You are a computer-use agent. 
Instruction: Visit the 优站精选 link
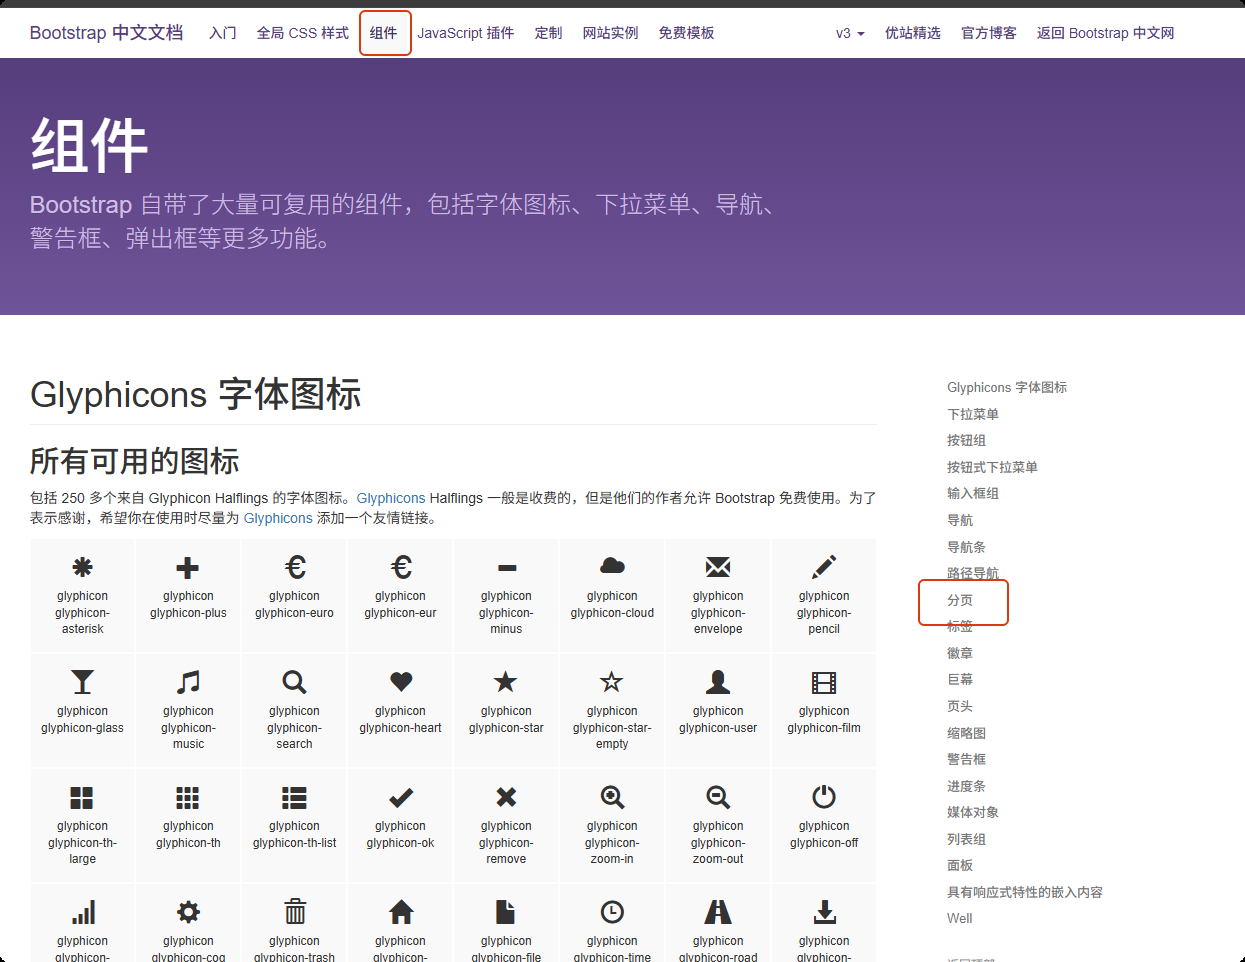[x=913, y=33]
